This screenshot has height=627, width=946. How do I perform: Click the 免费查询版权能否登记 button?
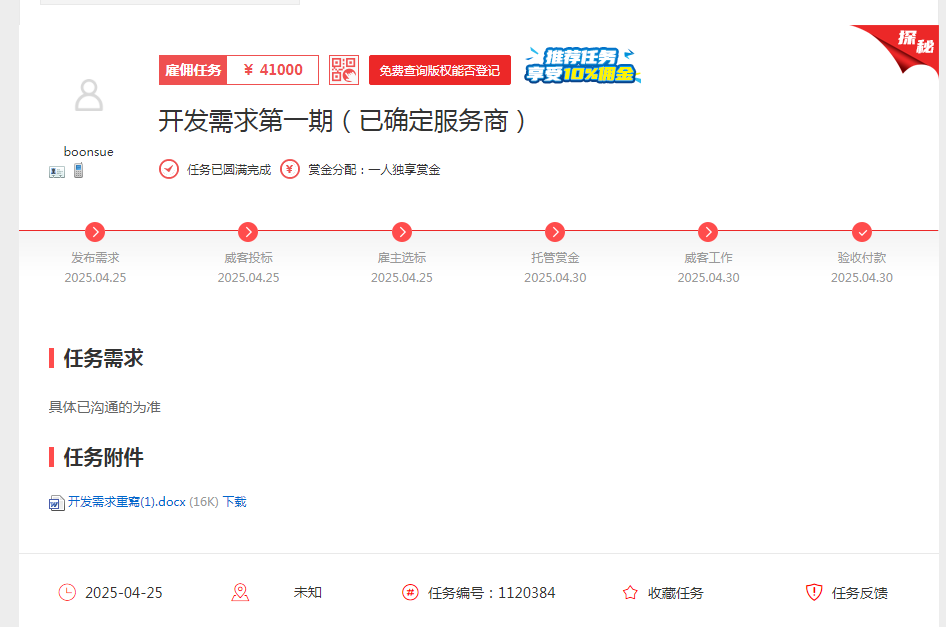tap(440, 70)
